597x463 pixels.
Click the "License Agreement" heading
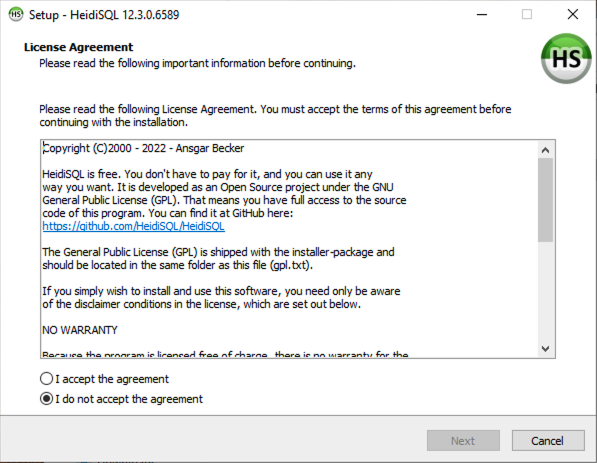[x=78, y=47]
